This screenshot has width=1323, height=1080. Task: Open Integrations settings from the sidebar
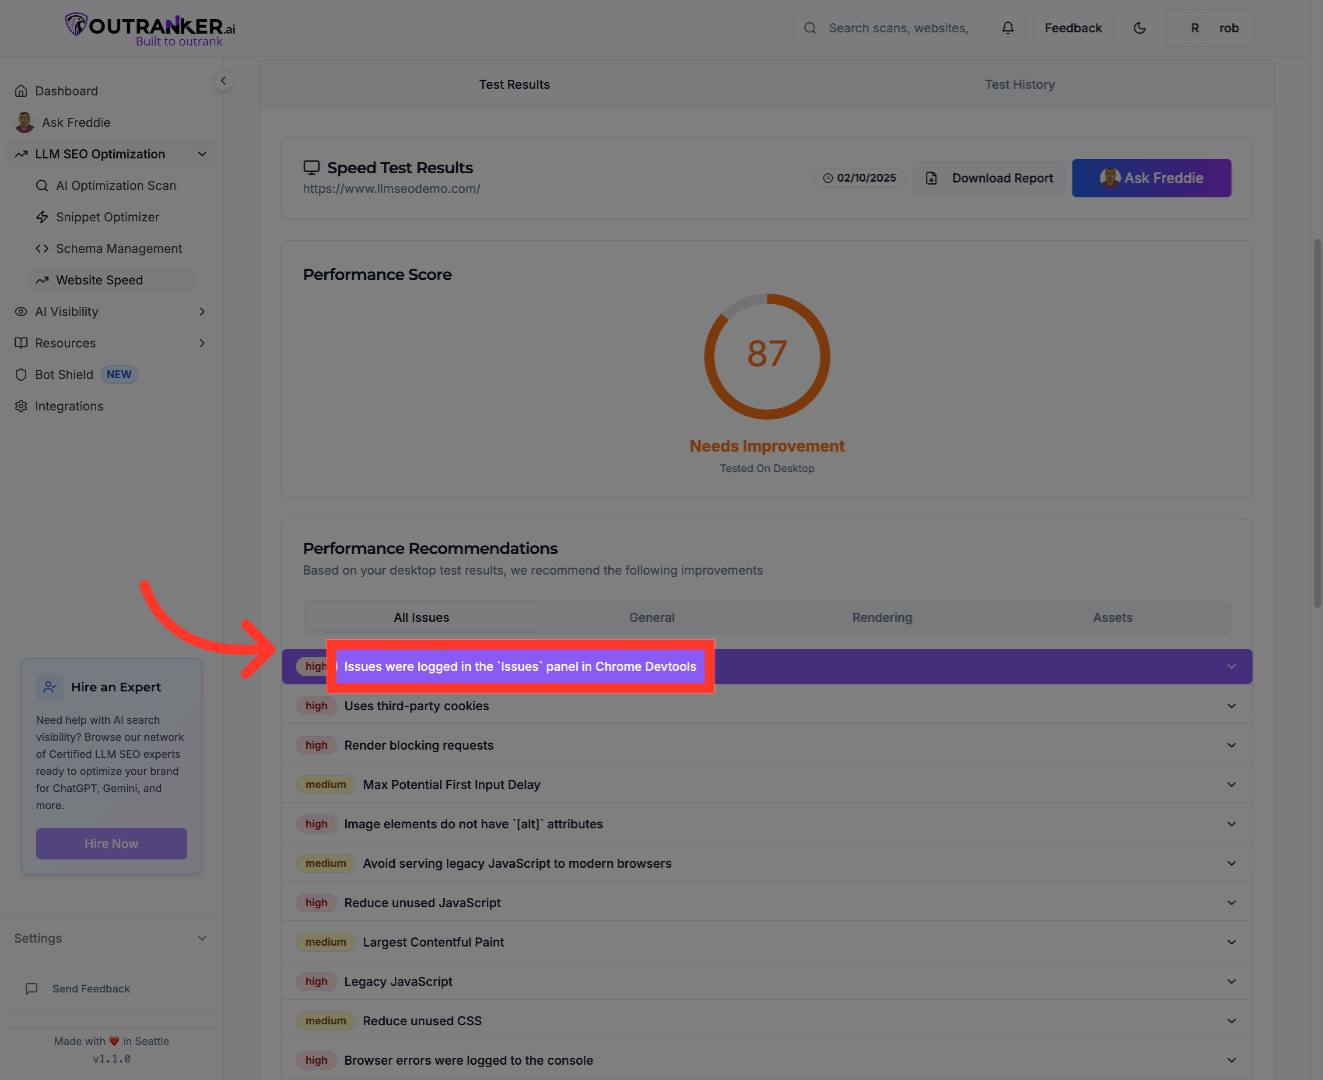tap(69, 406)
